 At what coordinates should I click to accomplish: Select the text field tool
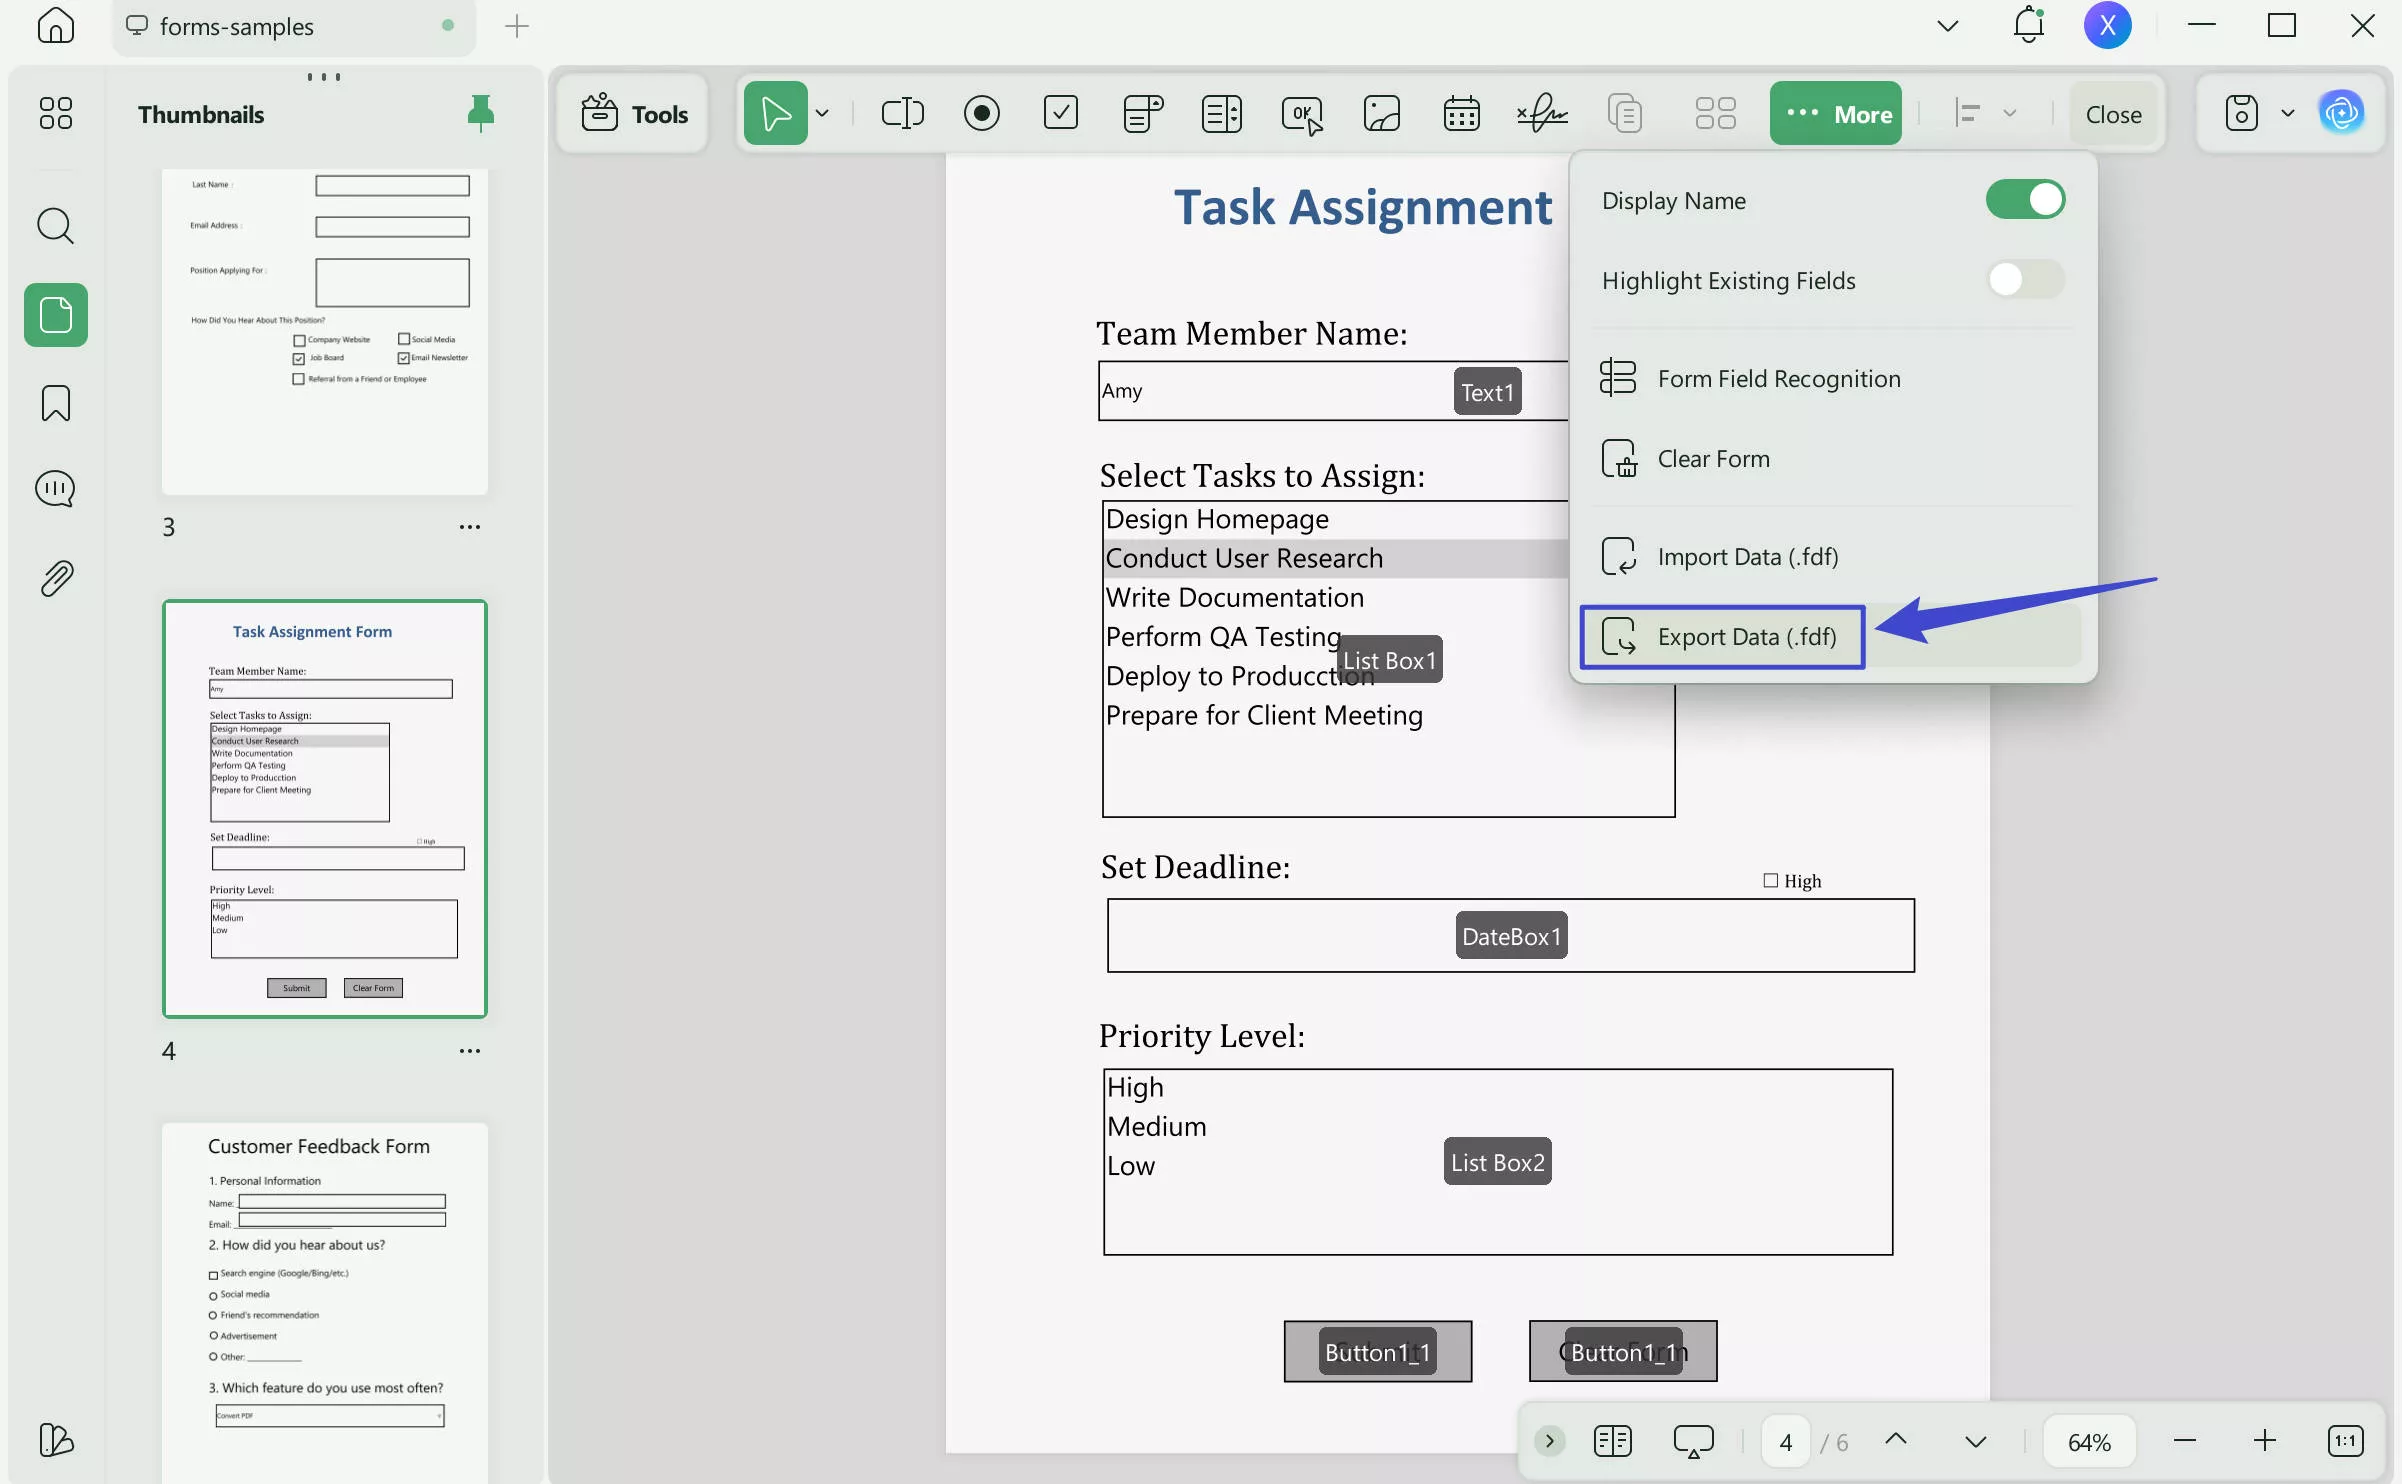point(901,112)
